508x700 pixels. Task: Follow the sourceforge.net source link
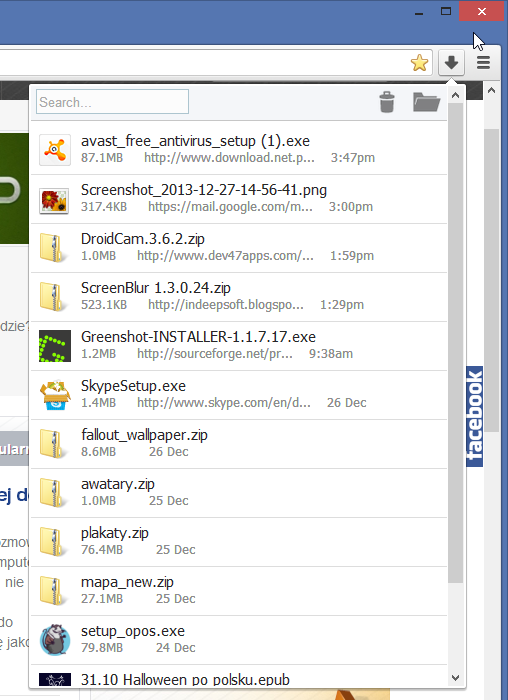click(215, 354)
